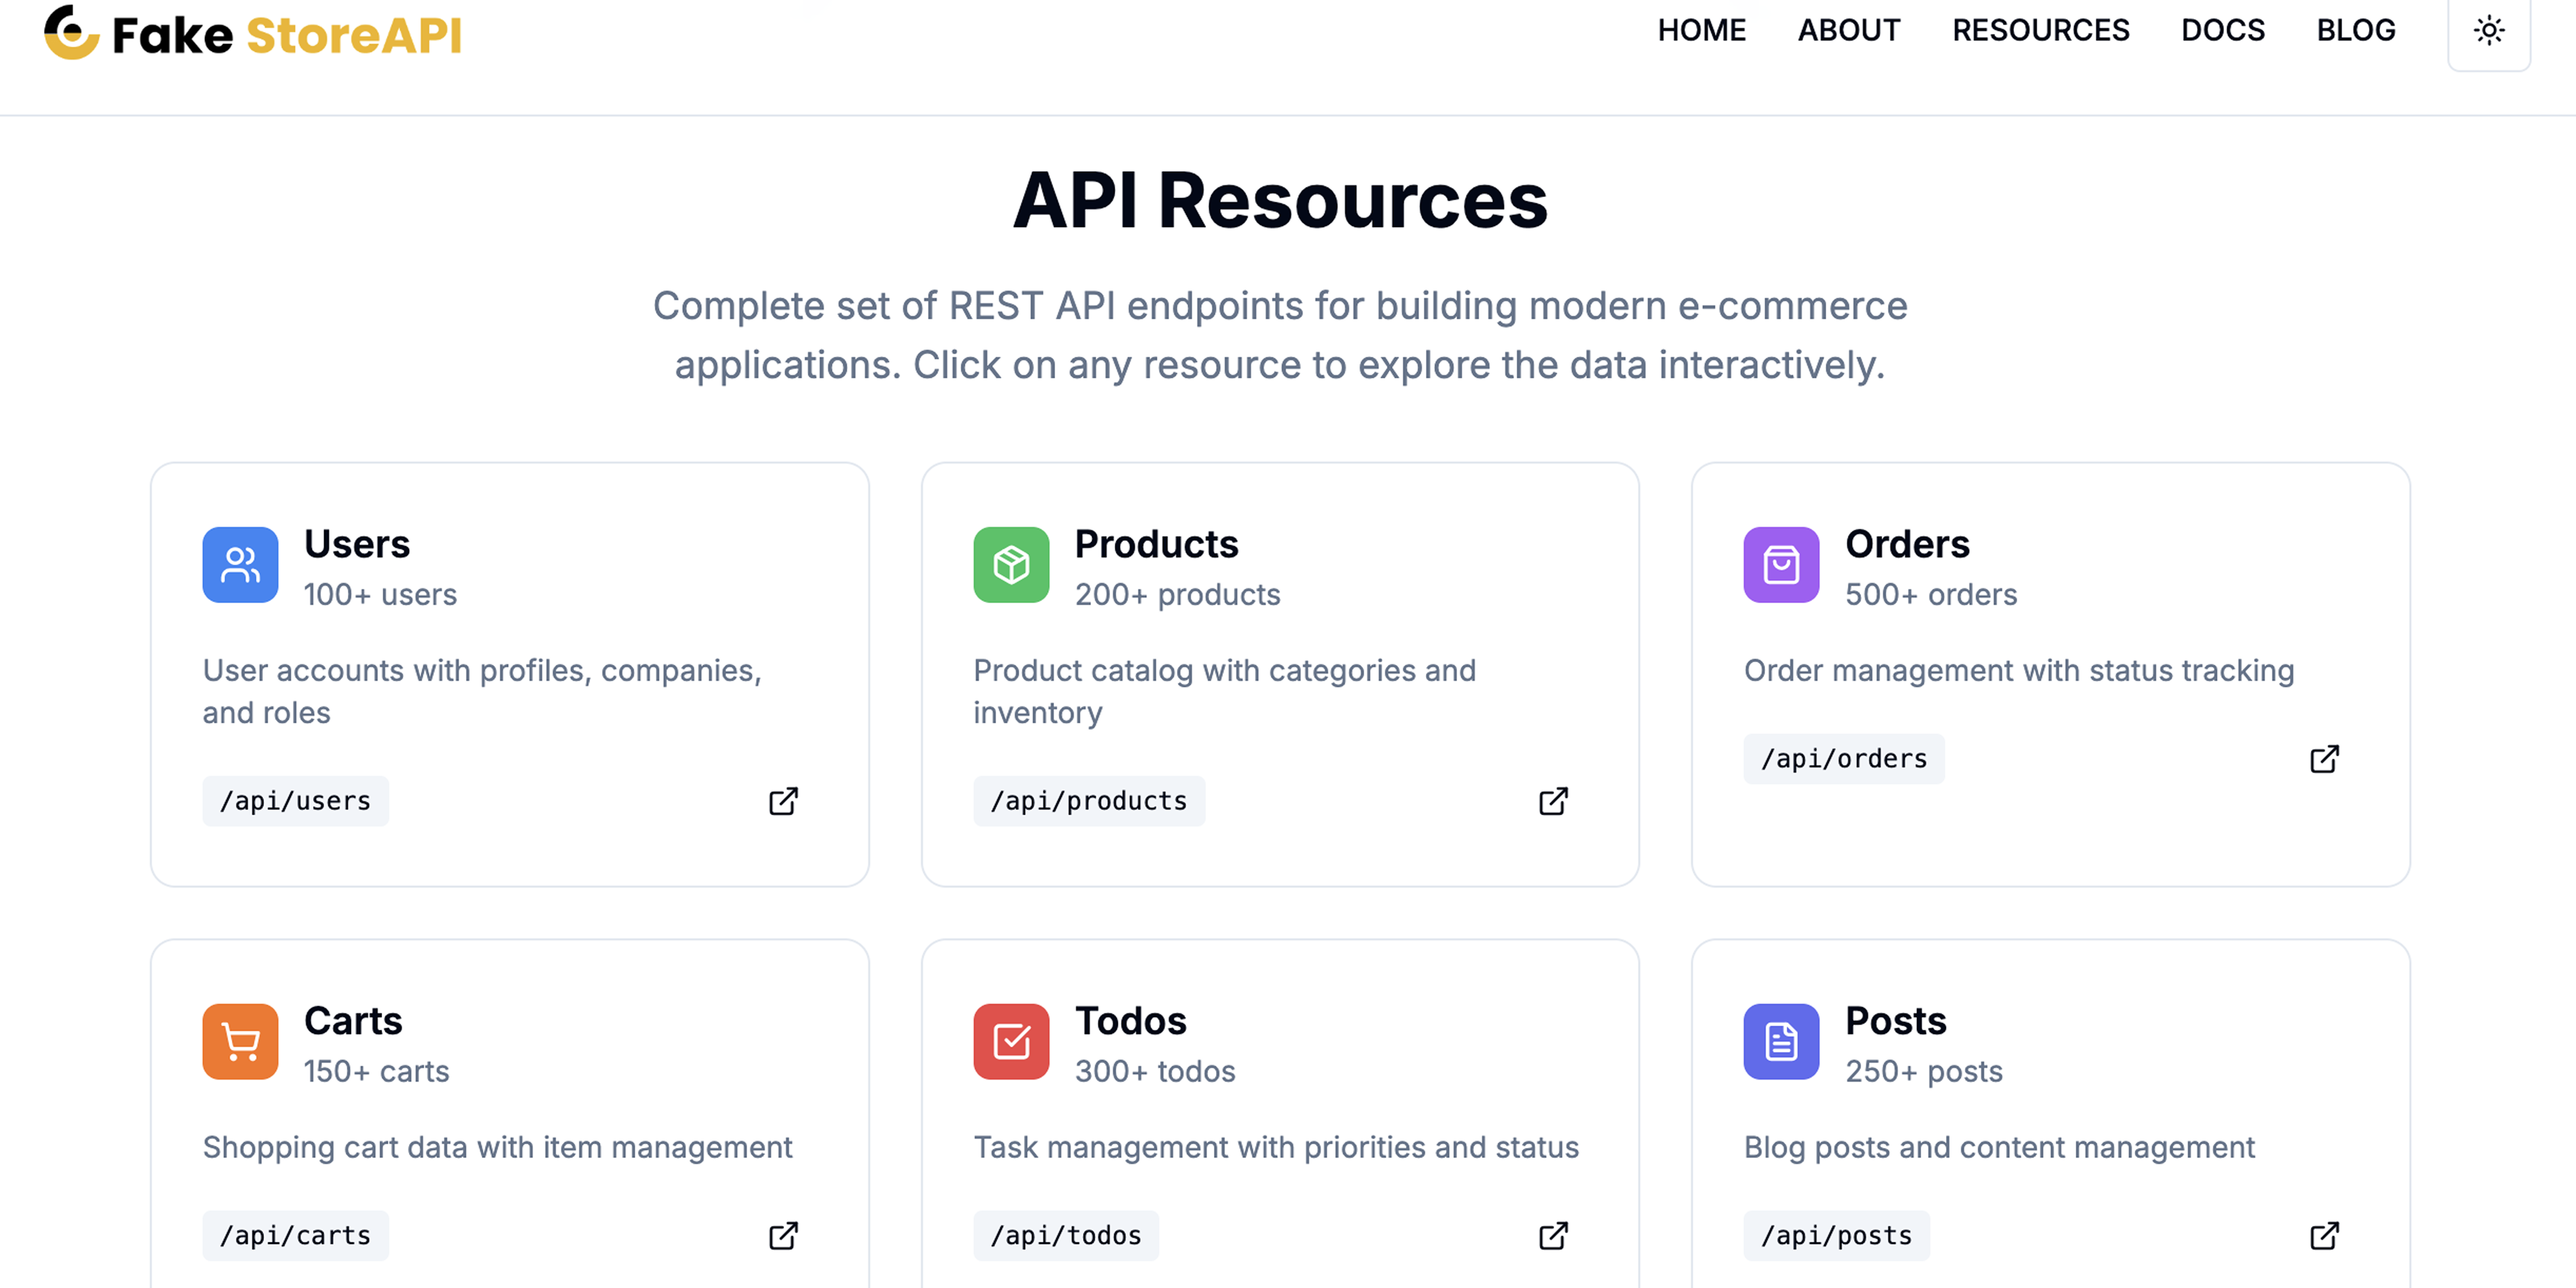
Task: Click the red Todos checkmark icon
Action: click(1011, 1041)
